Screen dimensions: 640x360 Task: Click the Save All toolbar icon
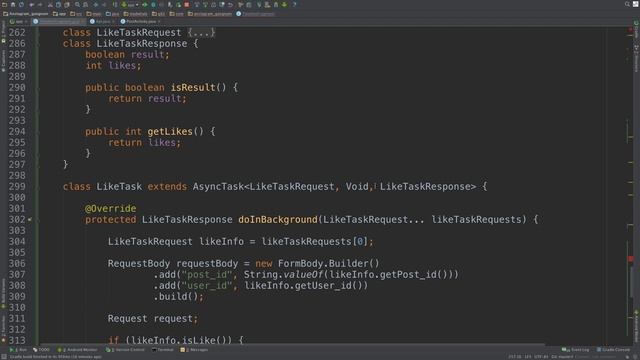[x=13, y=4]
